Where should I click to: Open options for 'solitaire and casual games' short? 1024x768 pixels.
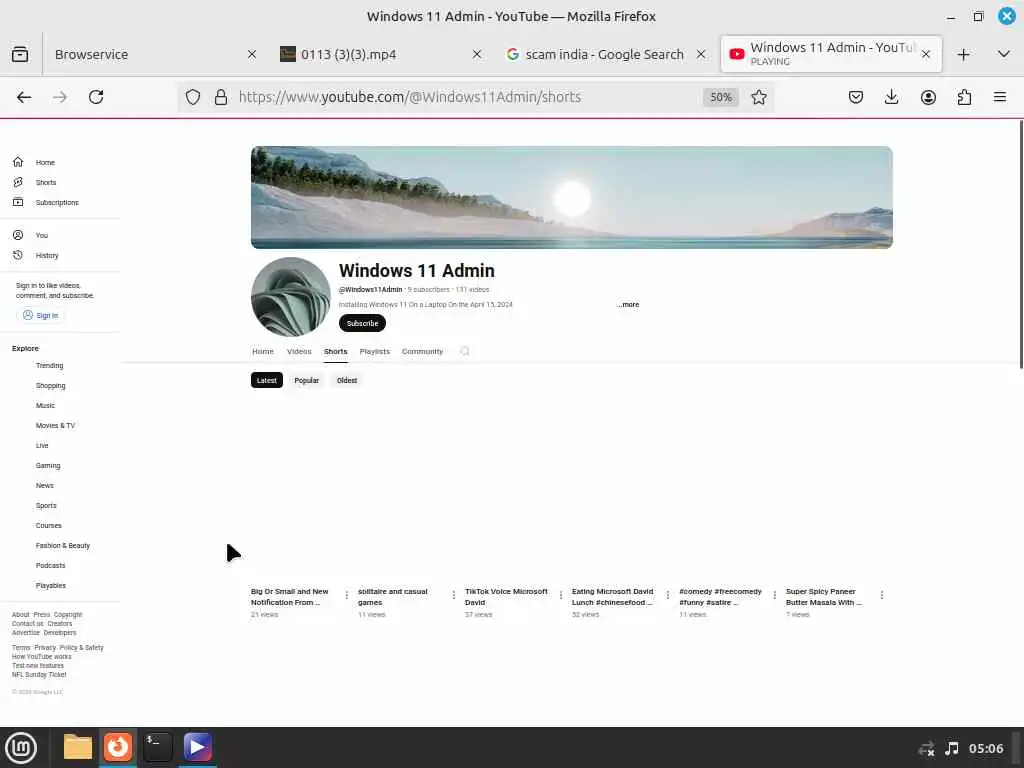point(453,595)
